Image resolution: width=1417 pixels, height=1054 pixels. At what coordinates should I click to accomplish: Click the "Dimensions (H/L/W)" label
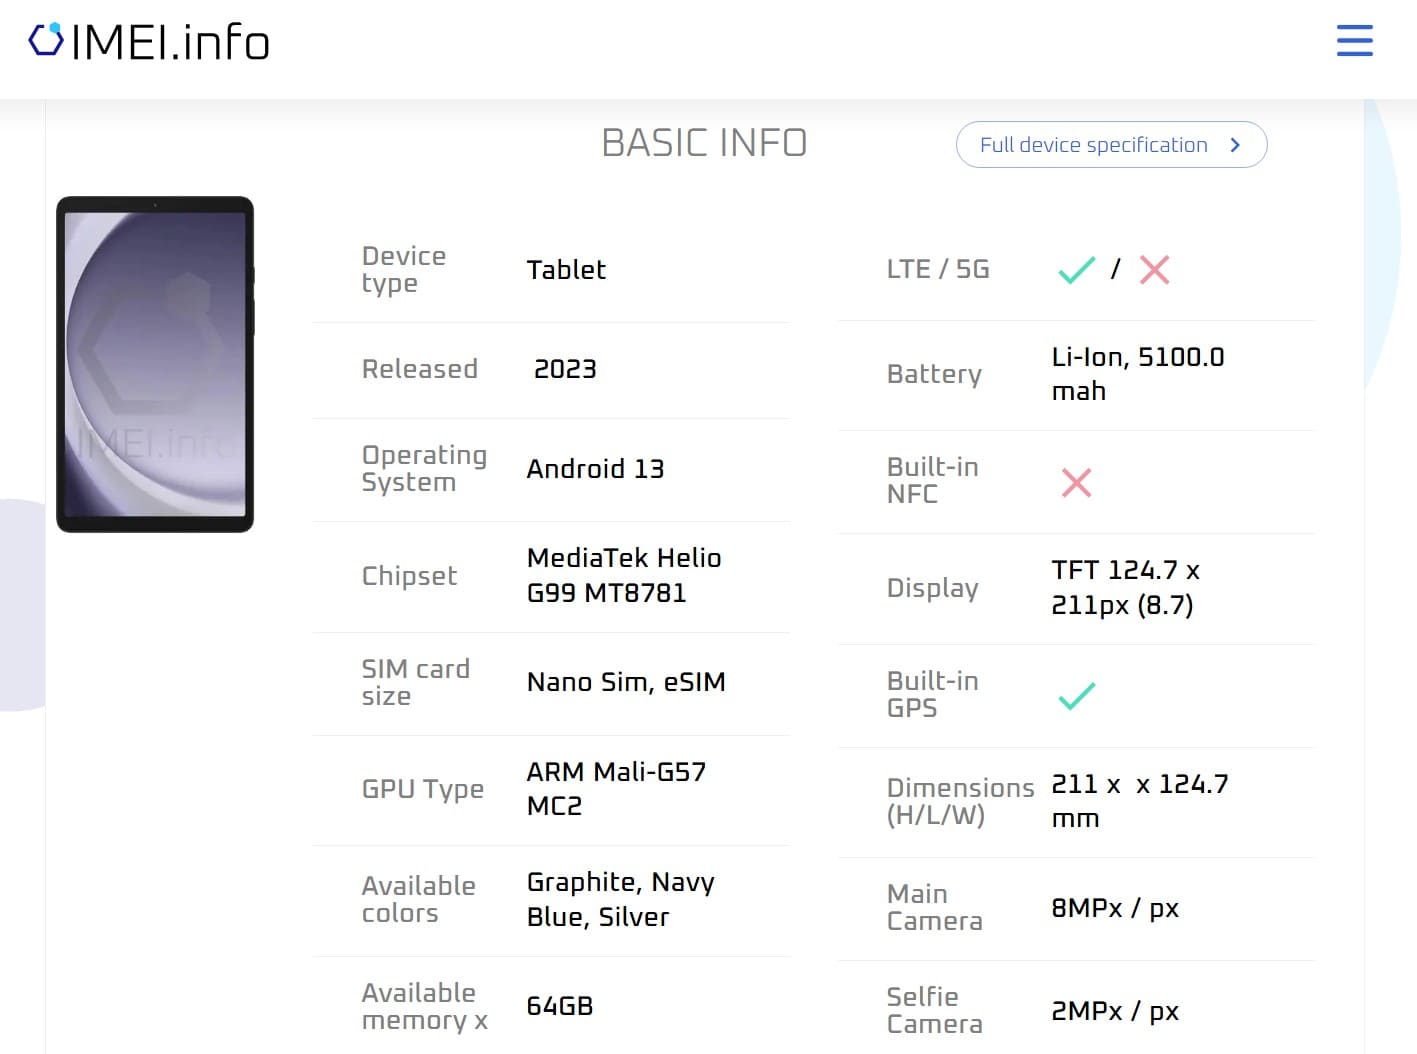pos(960,801)
